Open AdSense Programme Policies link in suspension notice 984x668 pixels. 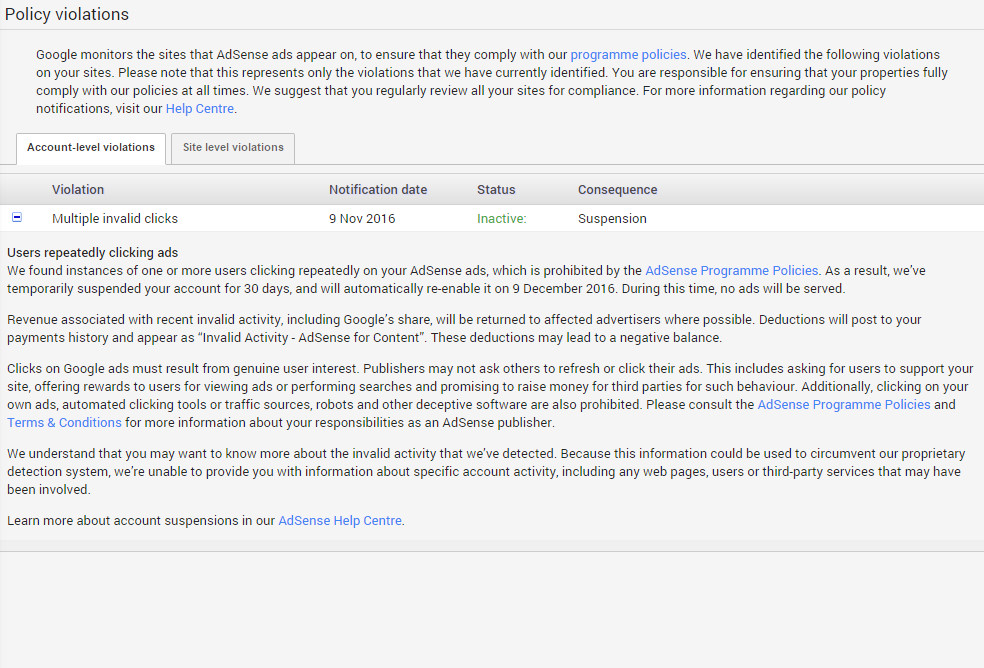point(732,271)
